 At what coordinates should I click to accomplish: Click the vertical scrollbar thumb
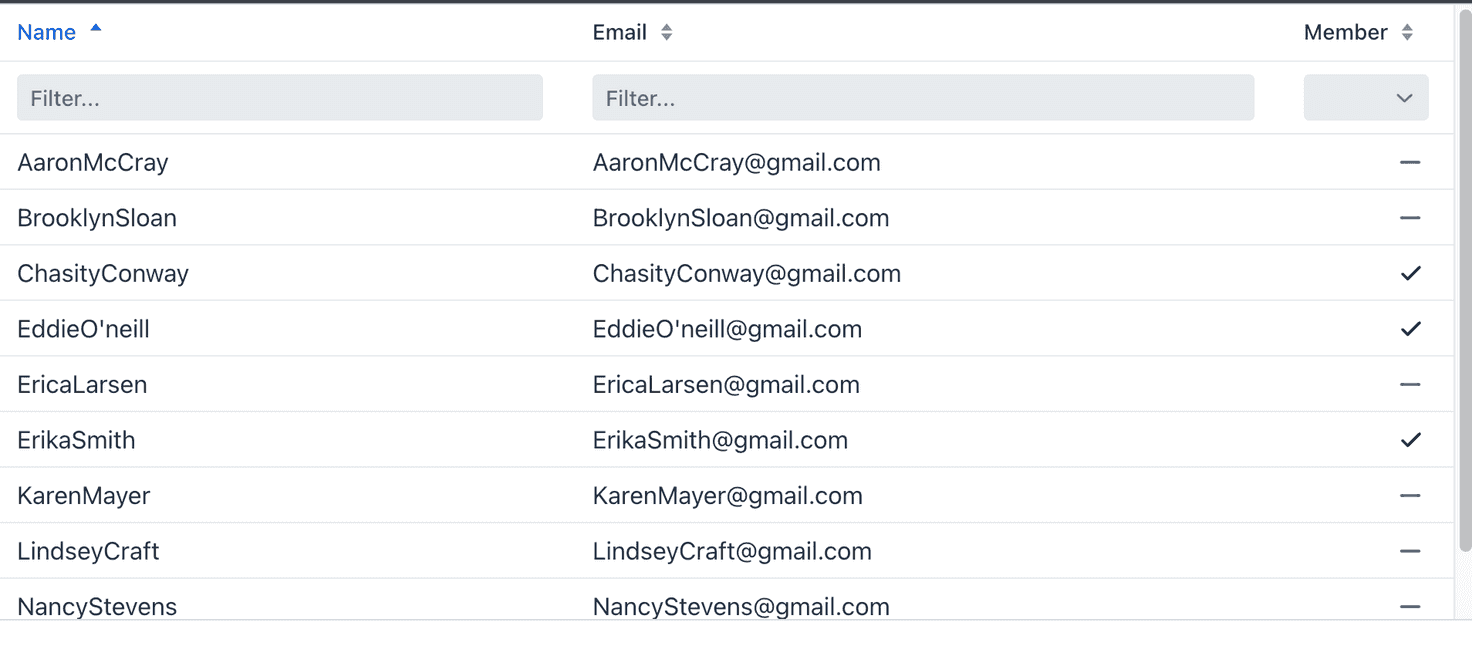pos(1465,278)
